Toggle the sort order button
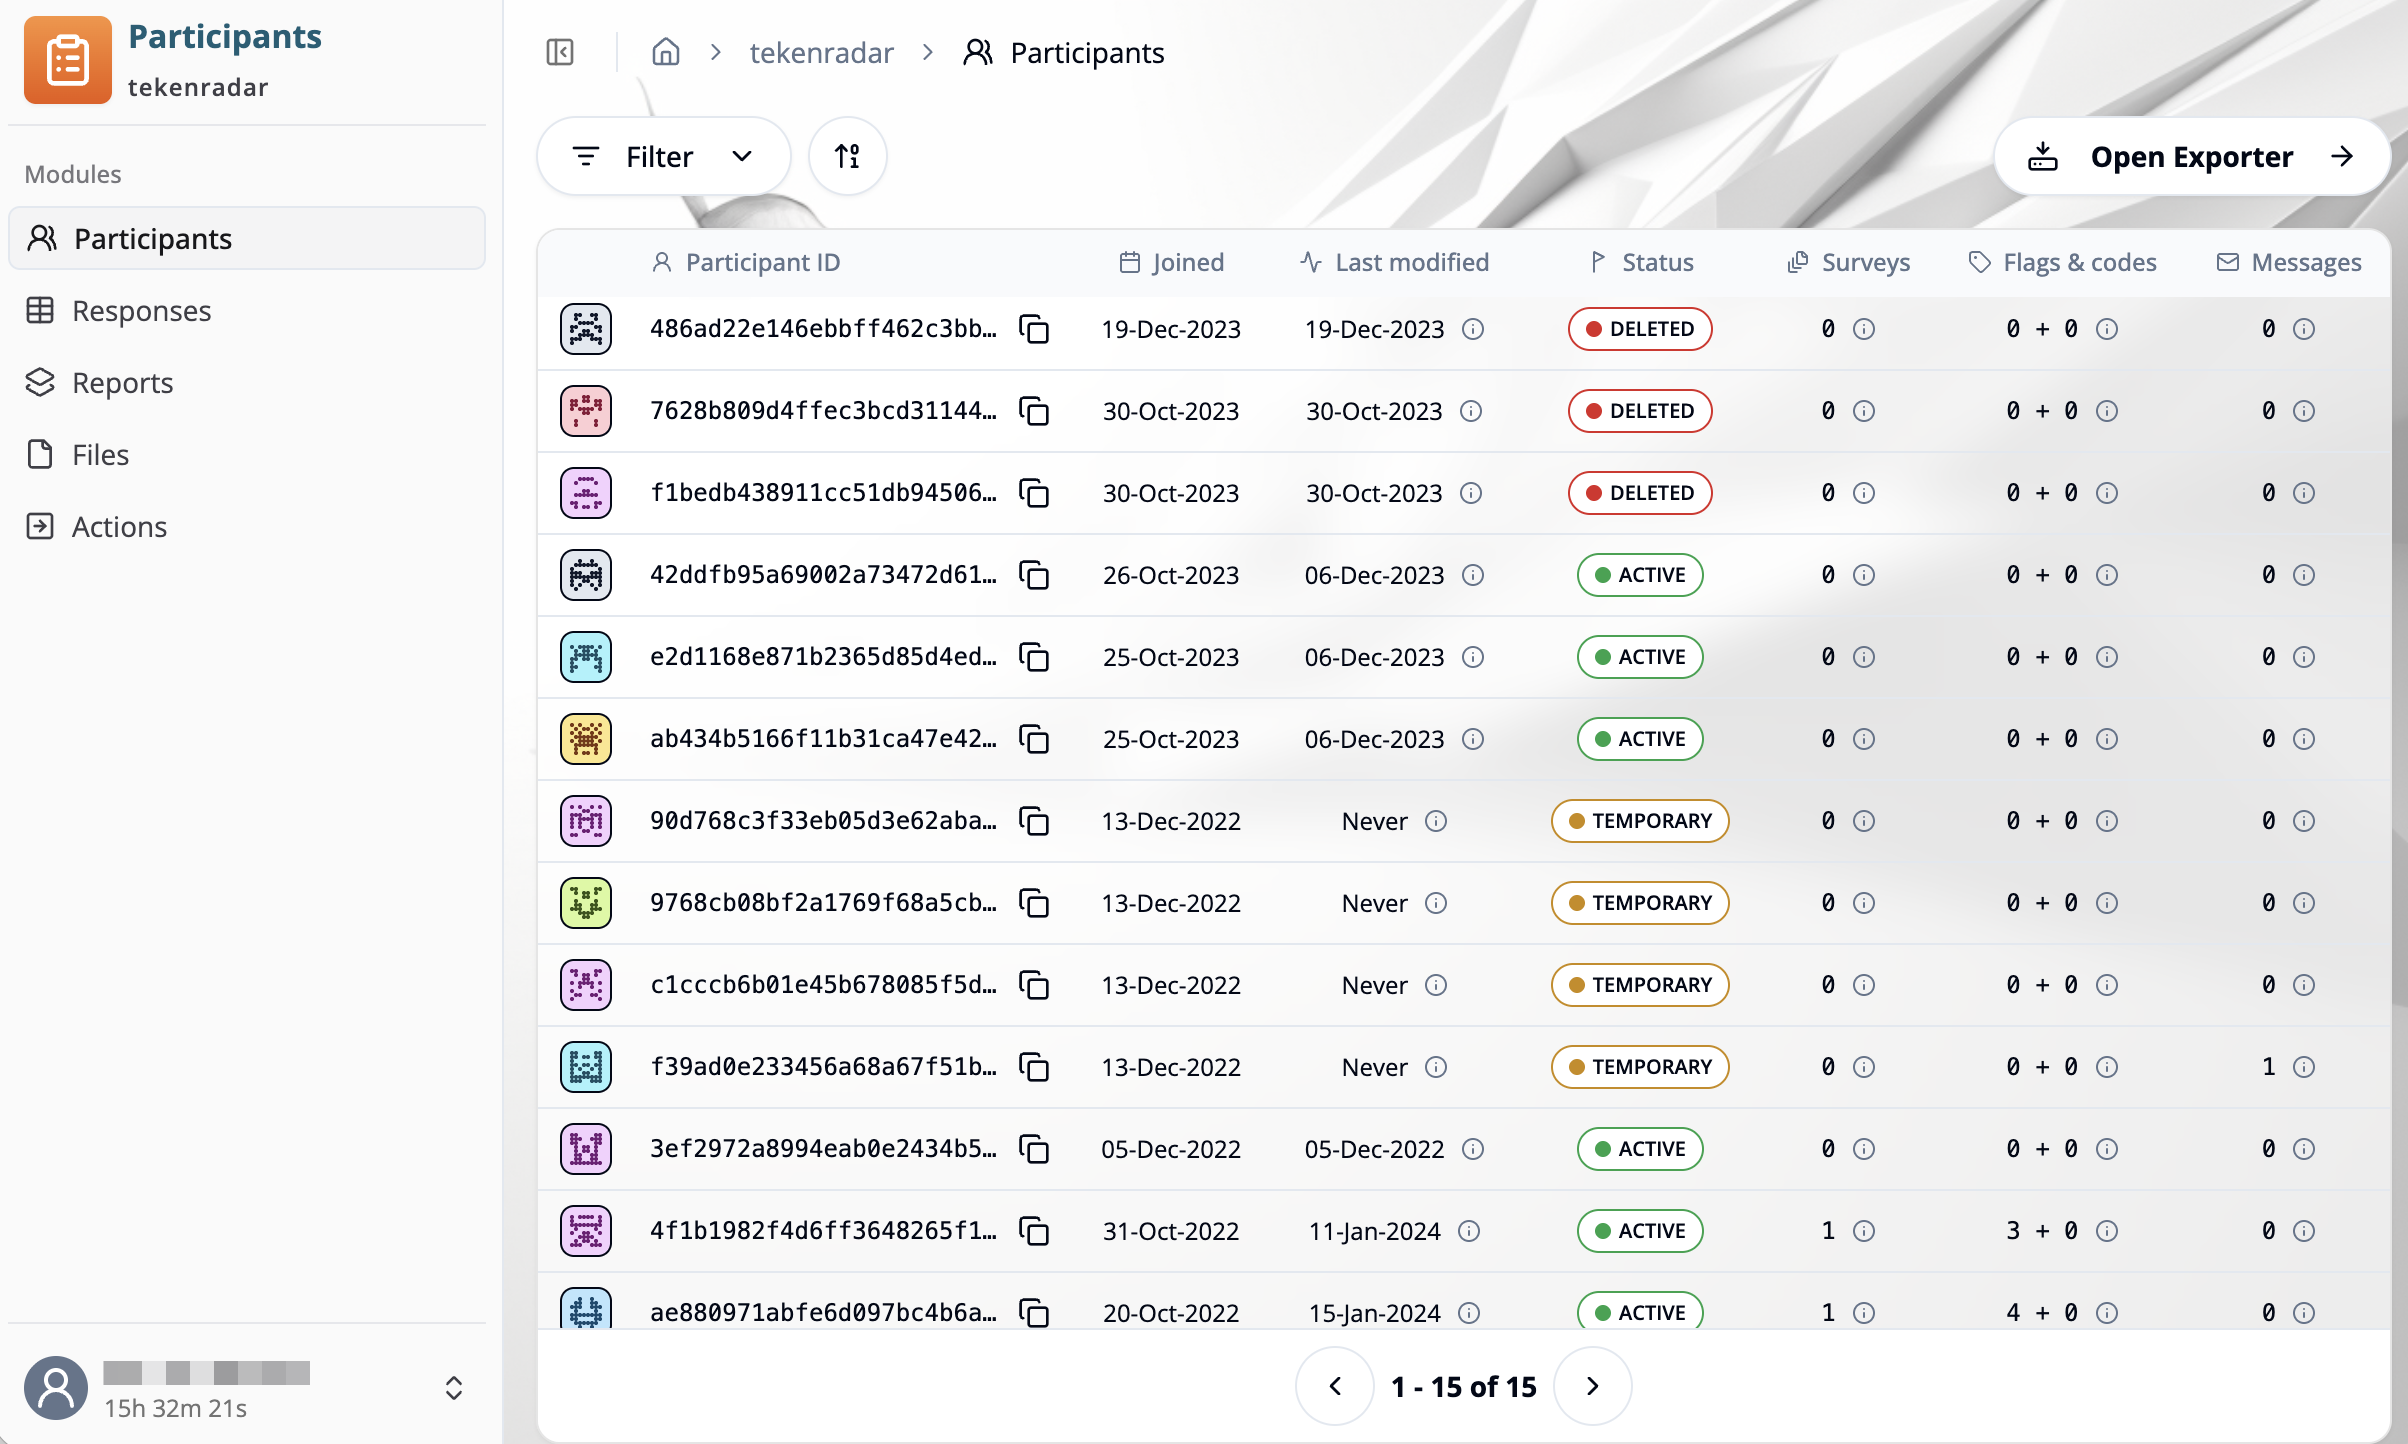This screenshot has width=2408, height=1444. [847, 156]
